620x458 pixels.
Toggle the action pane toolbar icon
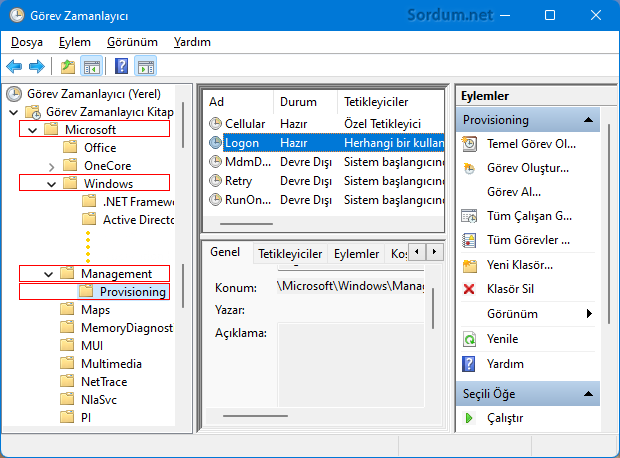[x=146, y=66]
